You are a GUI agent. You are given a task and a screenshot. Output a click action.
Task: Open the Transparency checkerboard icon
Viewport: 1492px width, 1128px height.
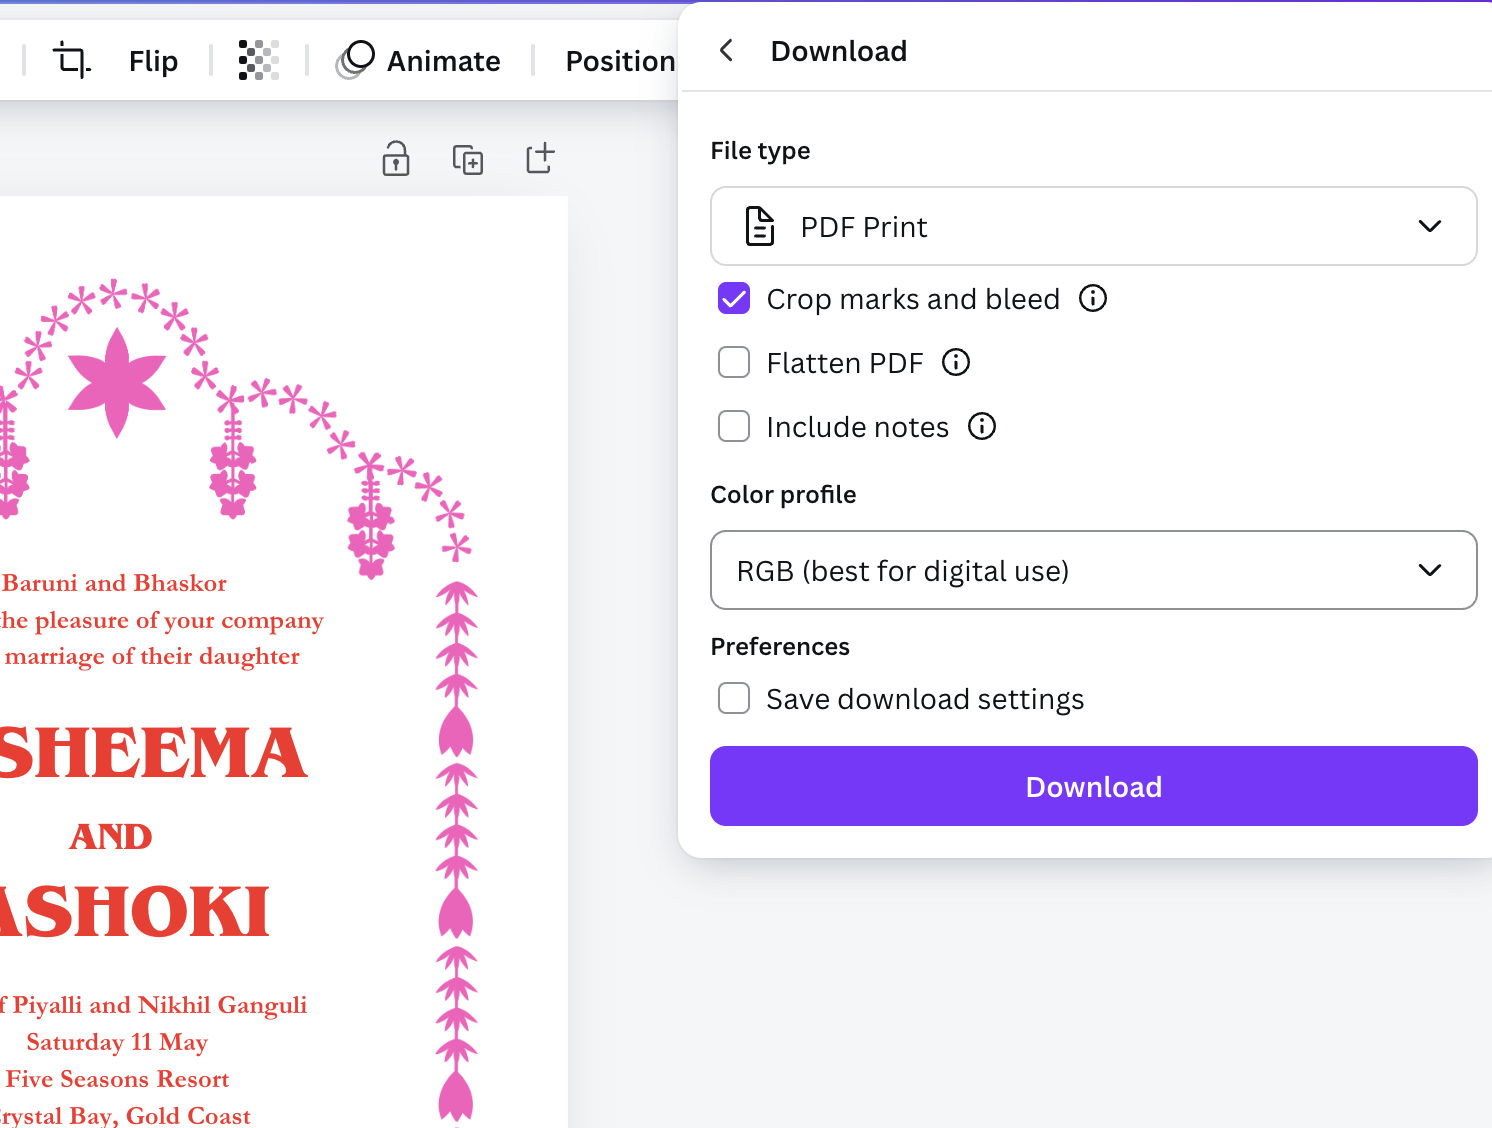(x=258, y=61)
